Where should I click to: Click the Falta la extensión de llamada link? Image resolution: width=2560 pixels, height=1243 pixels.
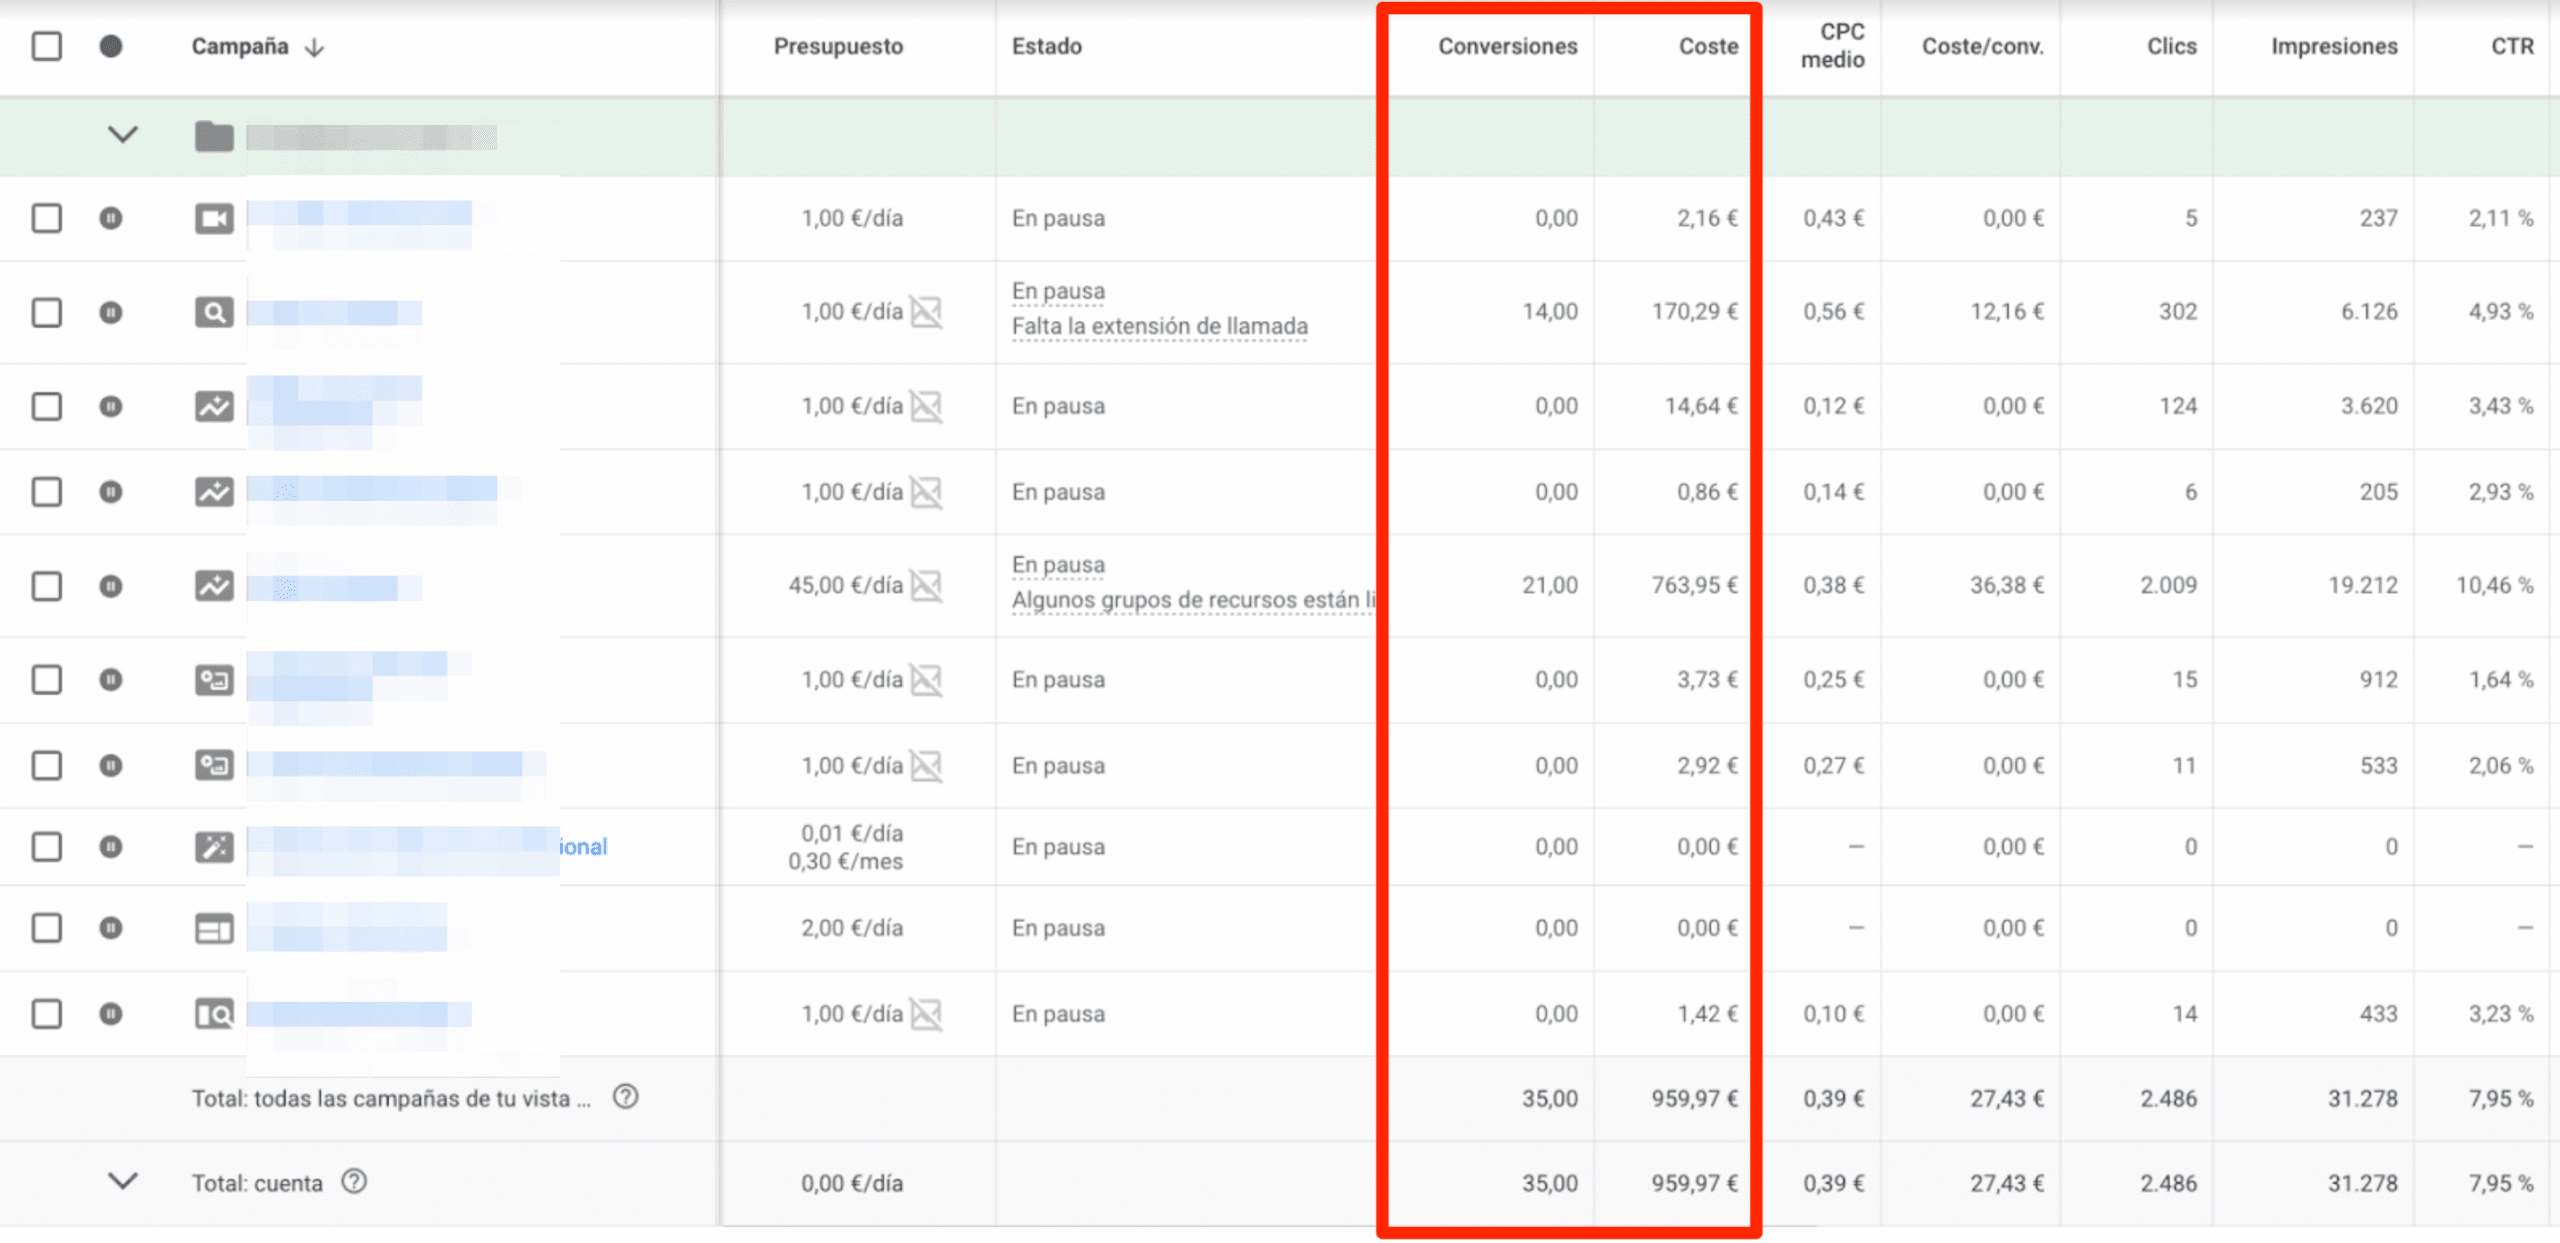1159,327
